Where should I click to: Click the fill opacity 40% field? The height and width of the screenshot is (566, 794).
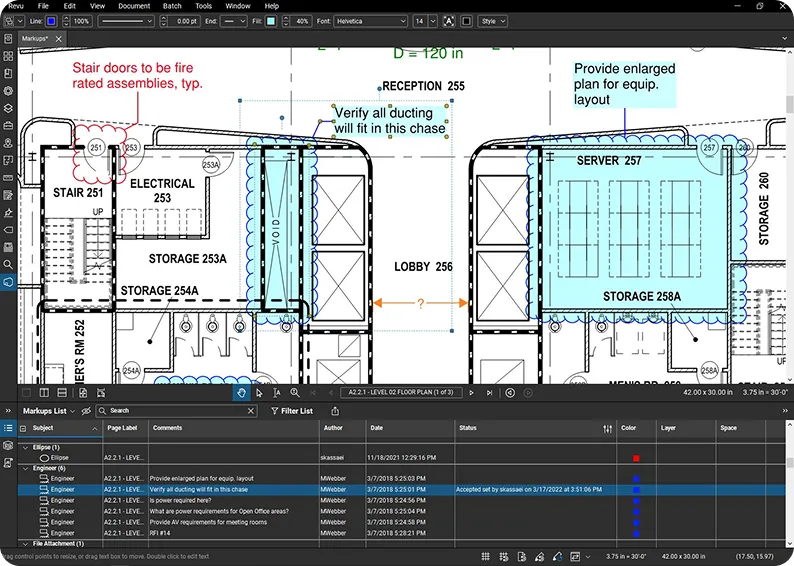[x=302, y=21]
